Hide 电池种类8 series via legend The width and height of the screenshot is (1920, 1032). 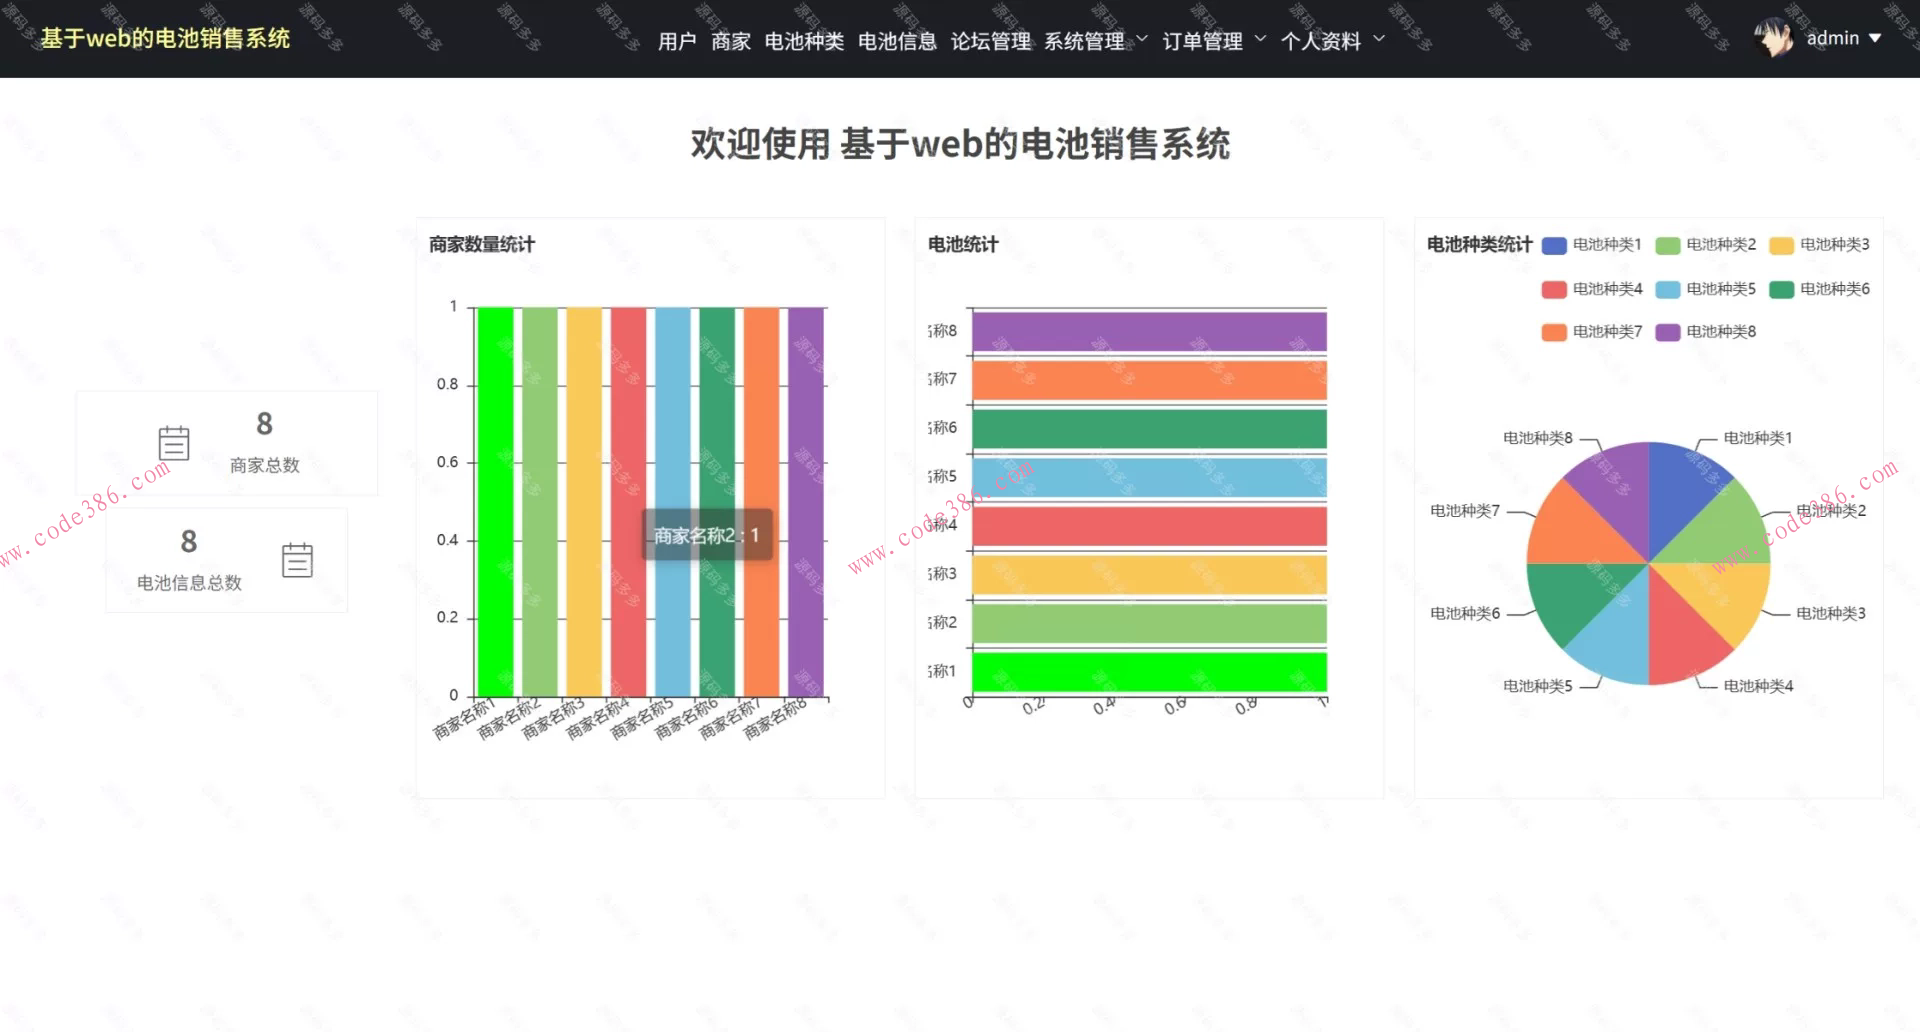pyautogui.click(x=1706, y=332)
